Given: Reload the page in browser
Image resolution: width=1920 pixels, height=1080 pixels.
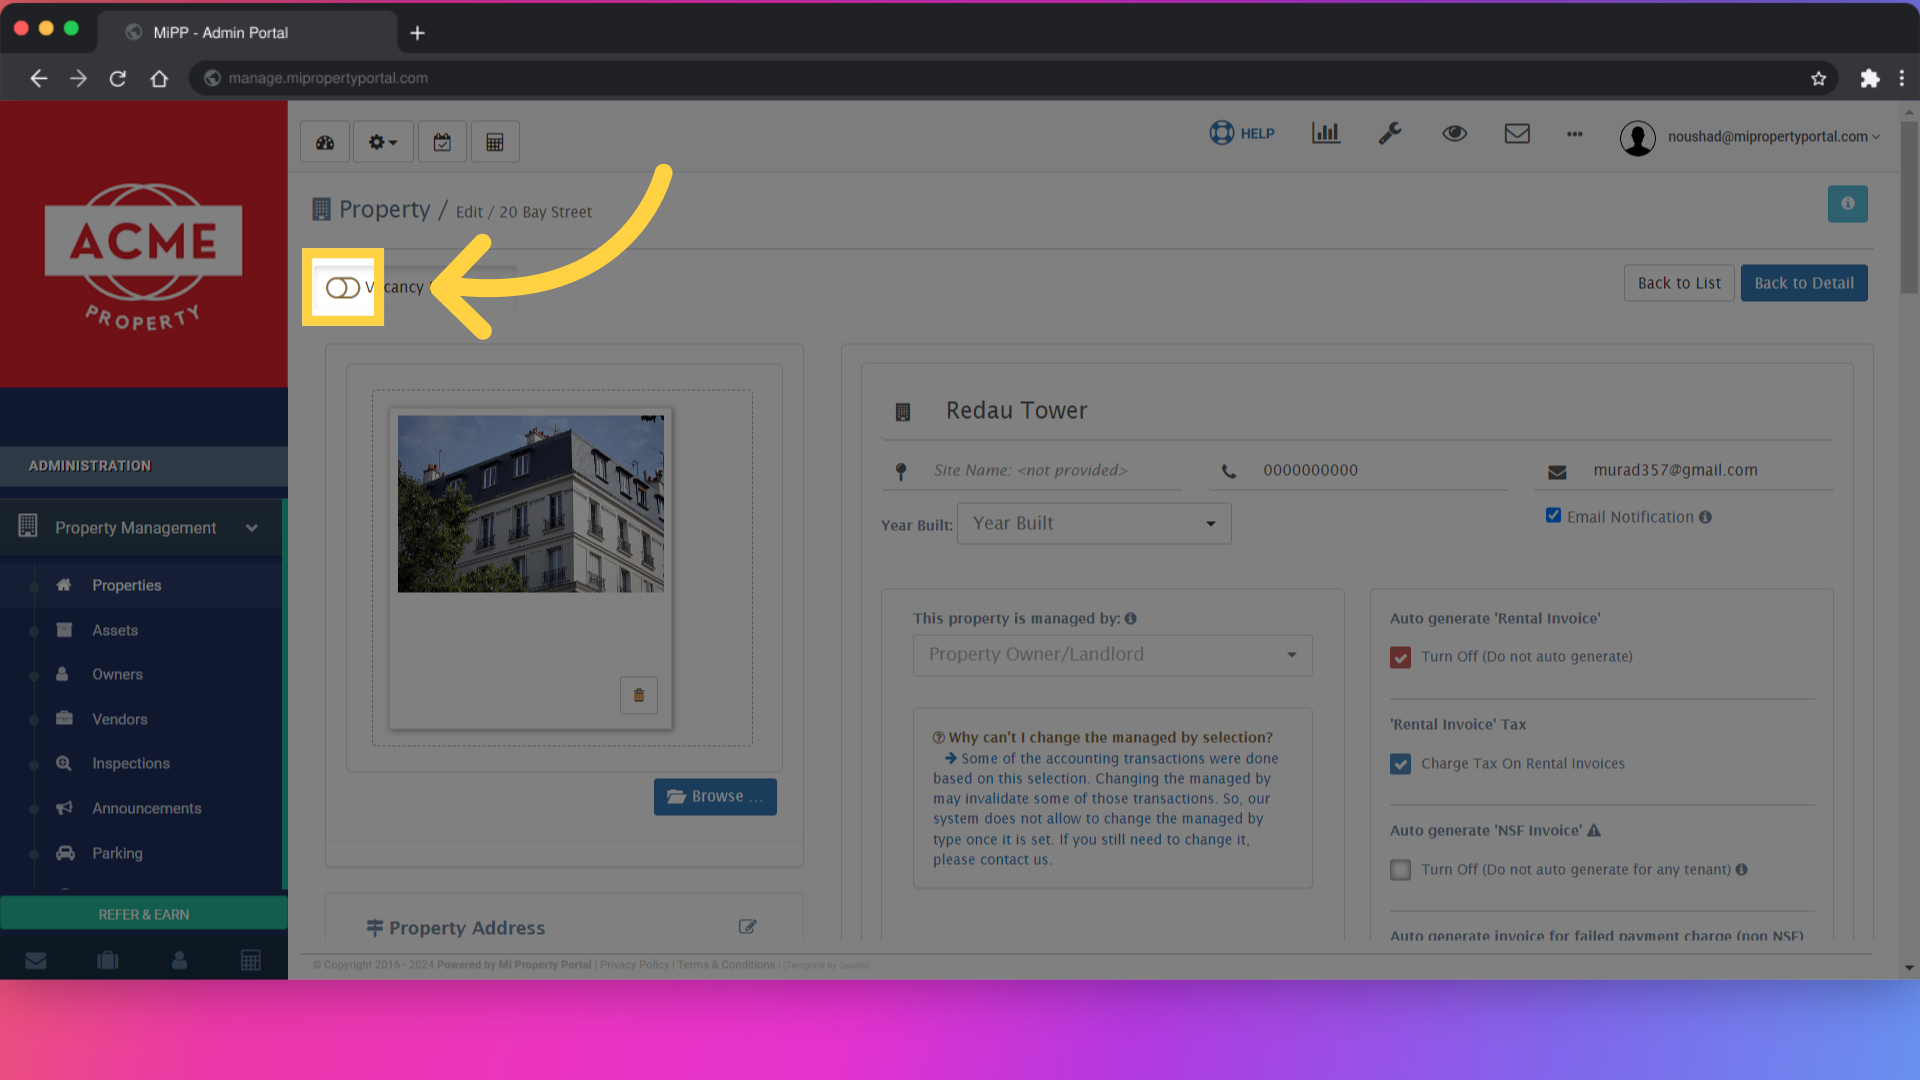Looking at the screenshot, I should click(x=118, y=78).
